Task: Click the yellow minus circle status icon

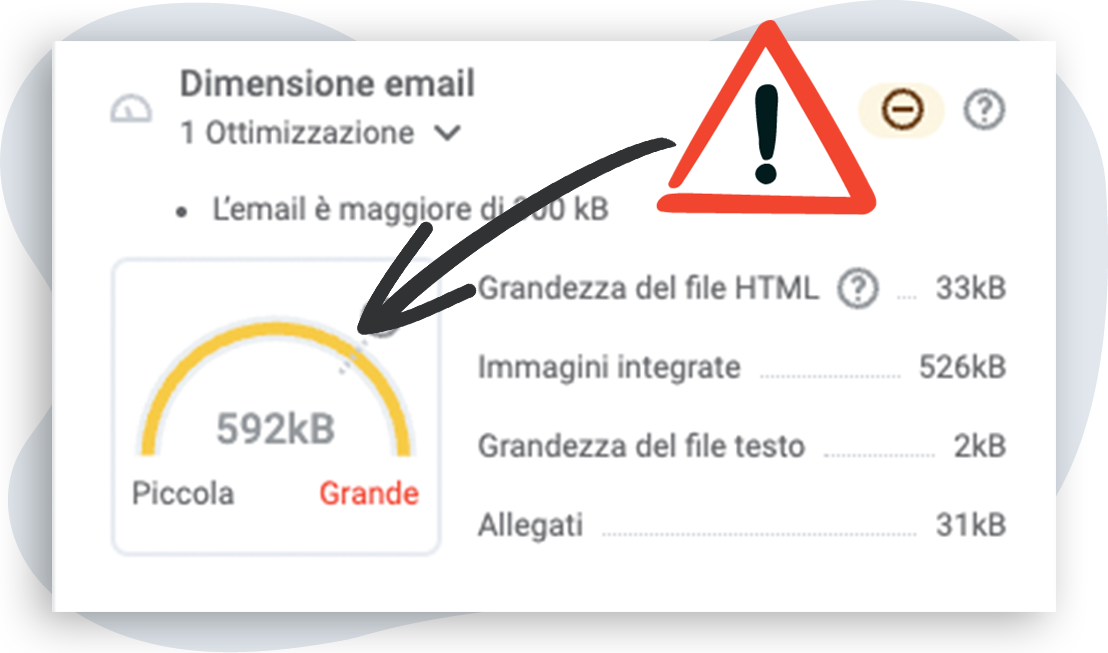Action: [x=902, y=110]
